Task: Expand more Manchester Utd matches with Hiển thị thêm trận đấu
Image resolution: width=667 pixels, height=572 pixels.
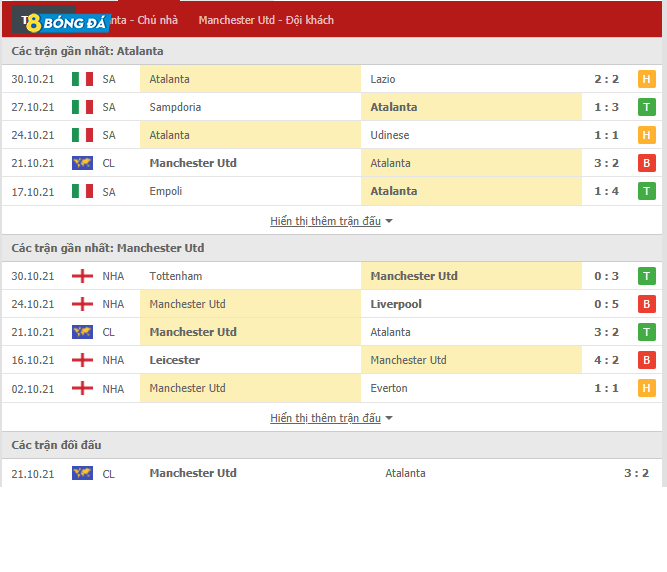Action: 331,418
